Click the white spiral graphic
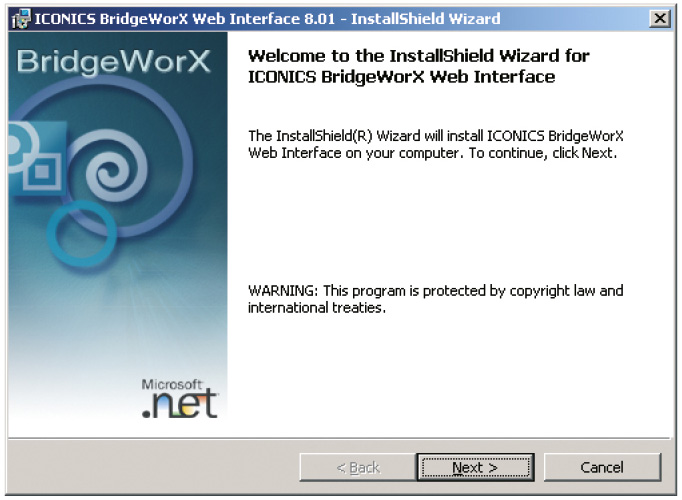This screenshot has width=682, height=500. pos(114,166)
